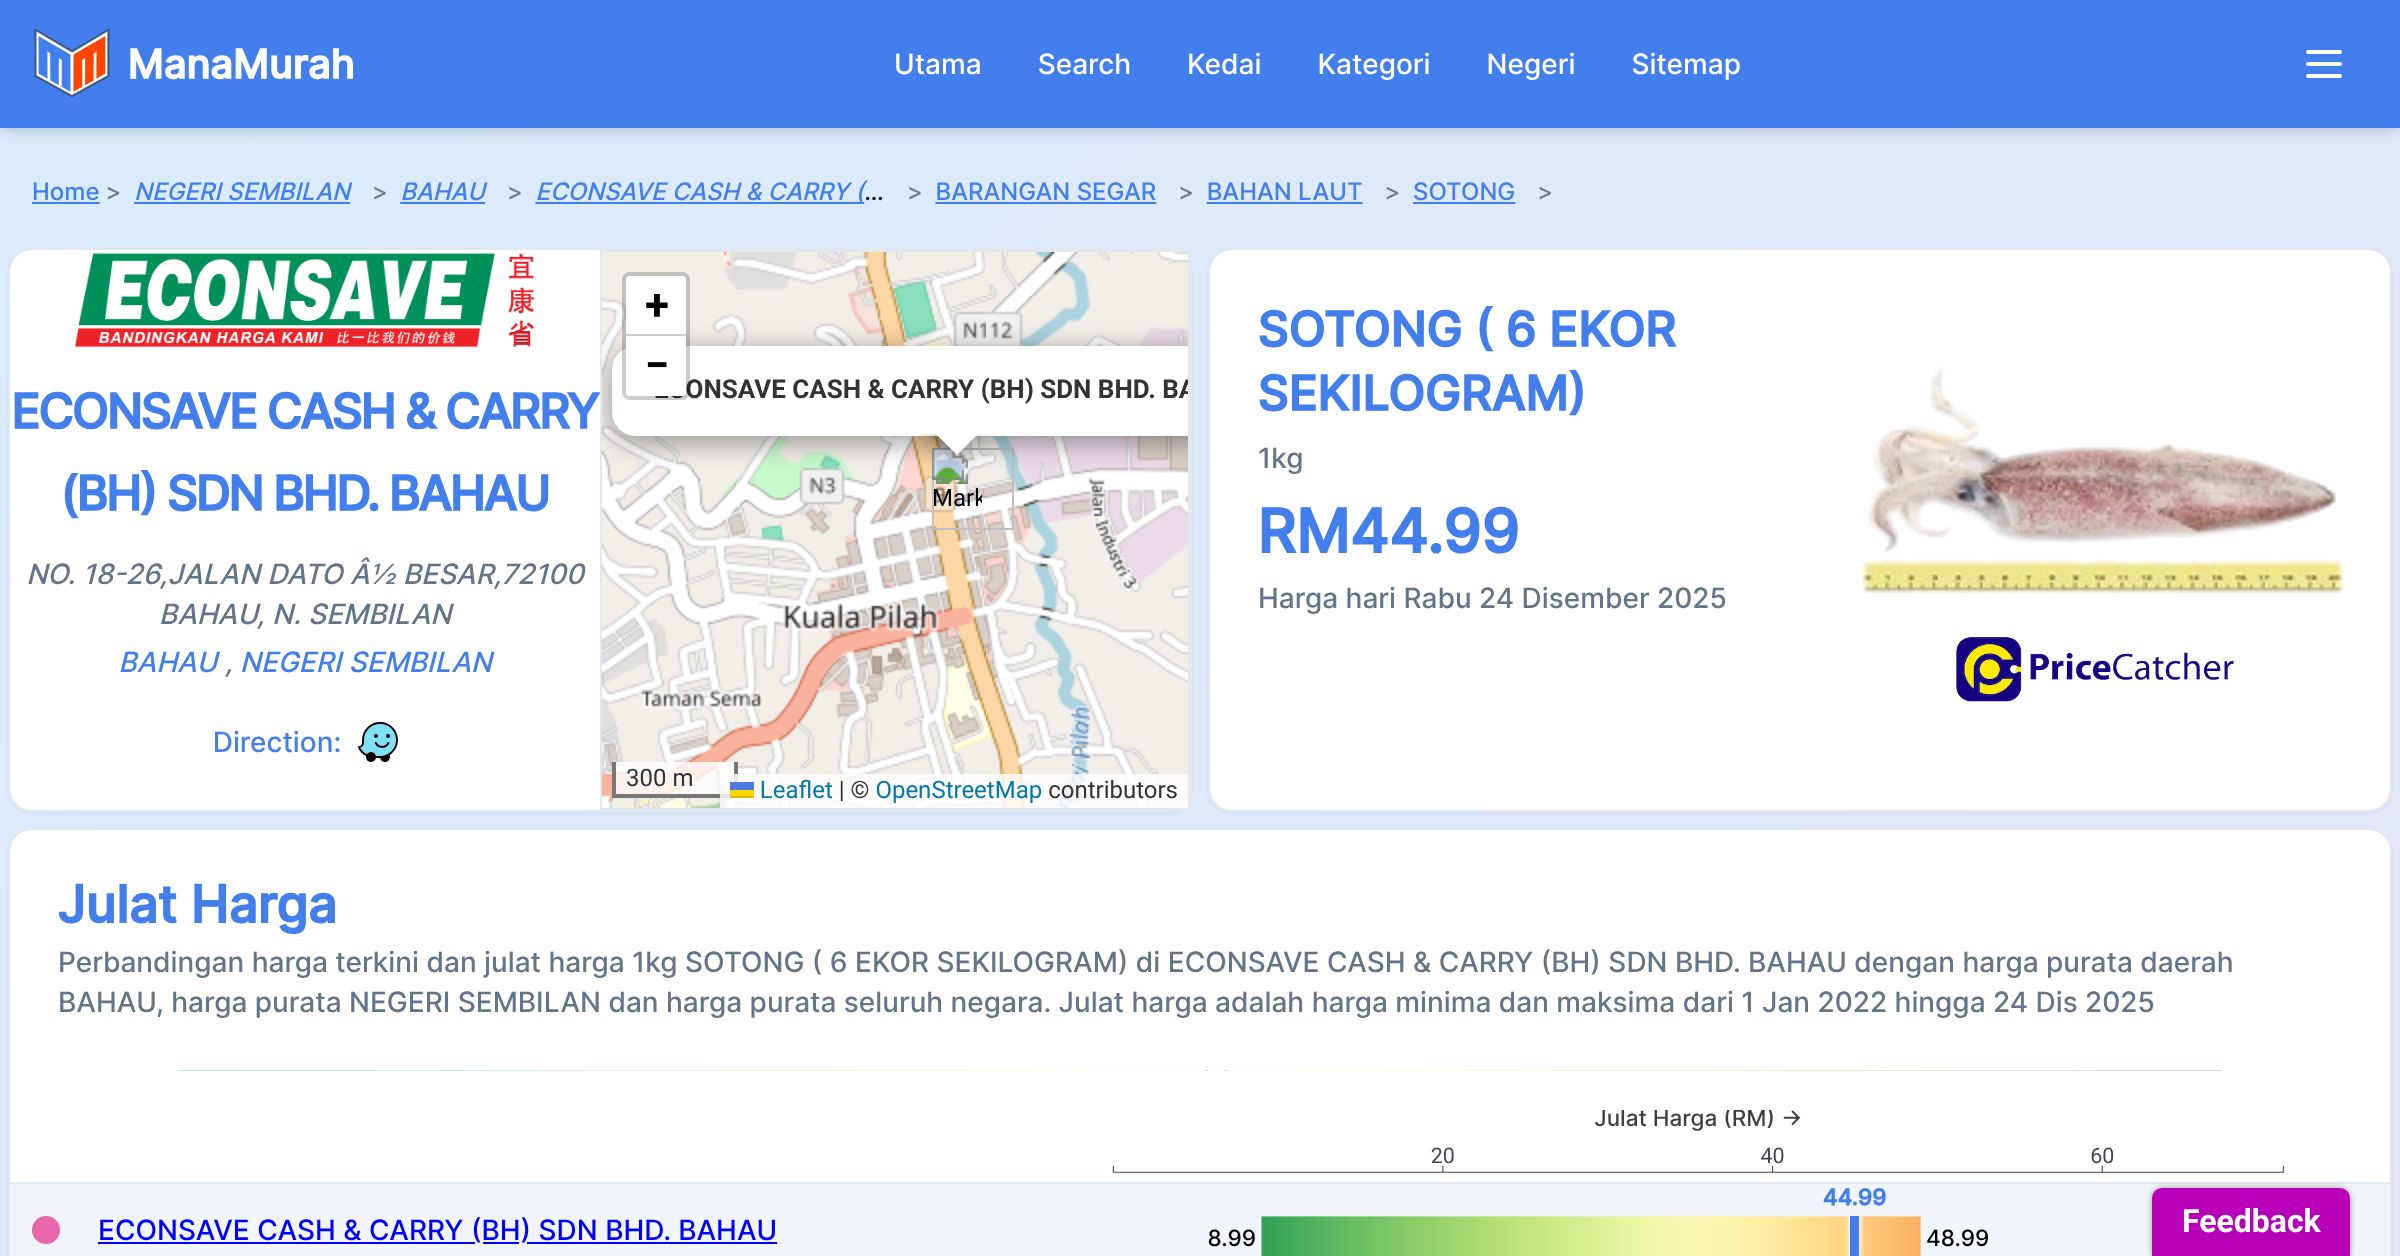Zoom out on the map

(x=656, y=365)
